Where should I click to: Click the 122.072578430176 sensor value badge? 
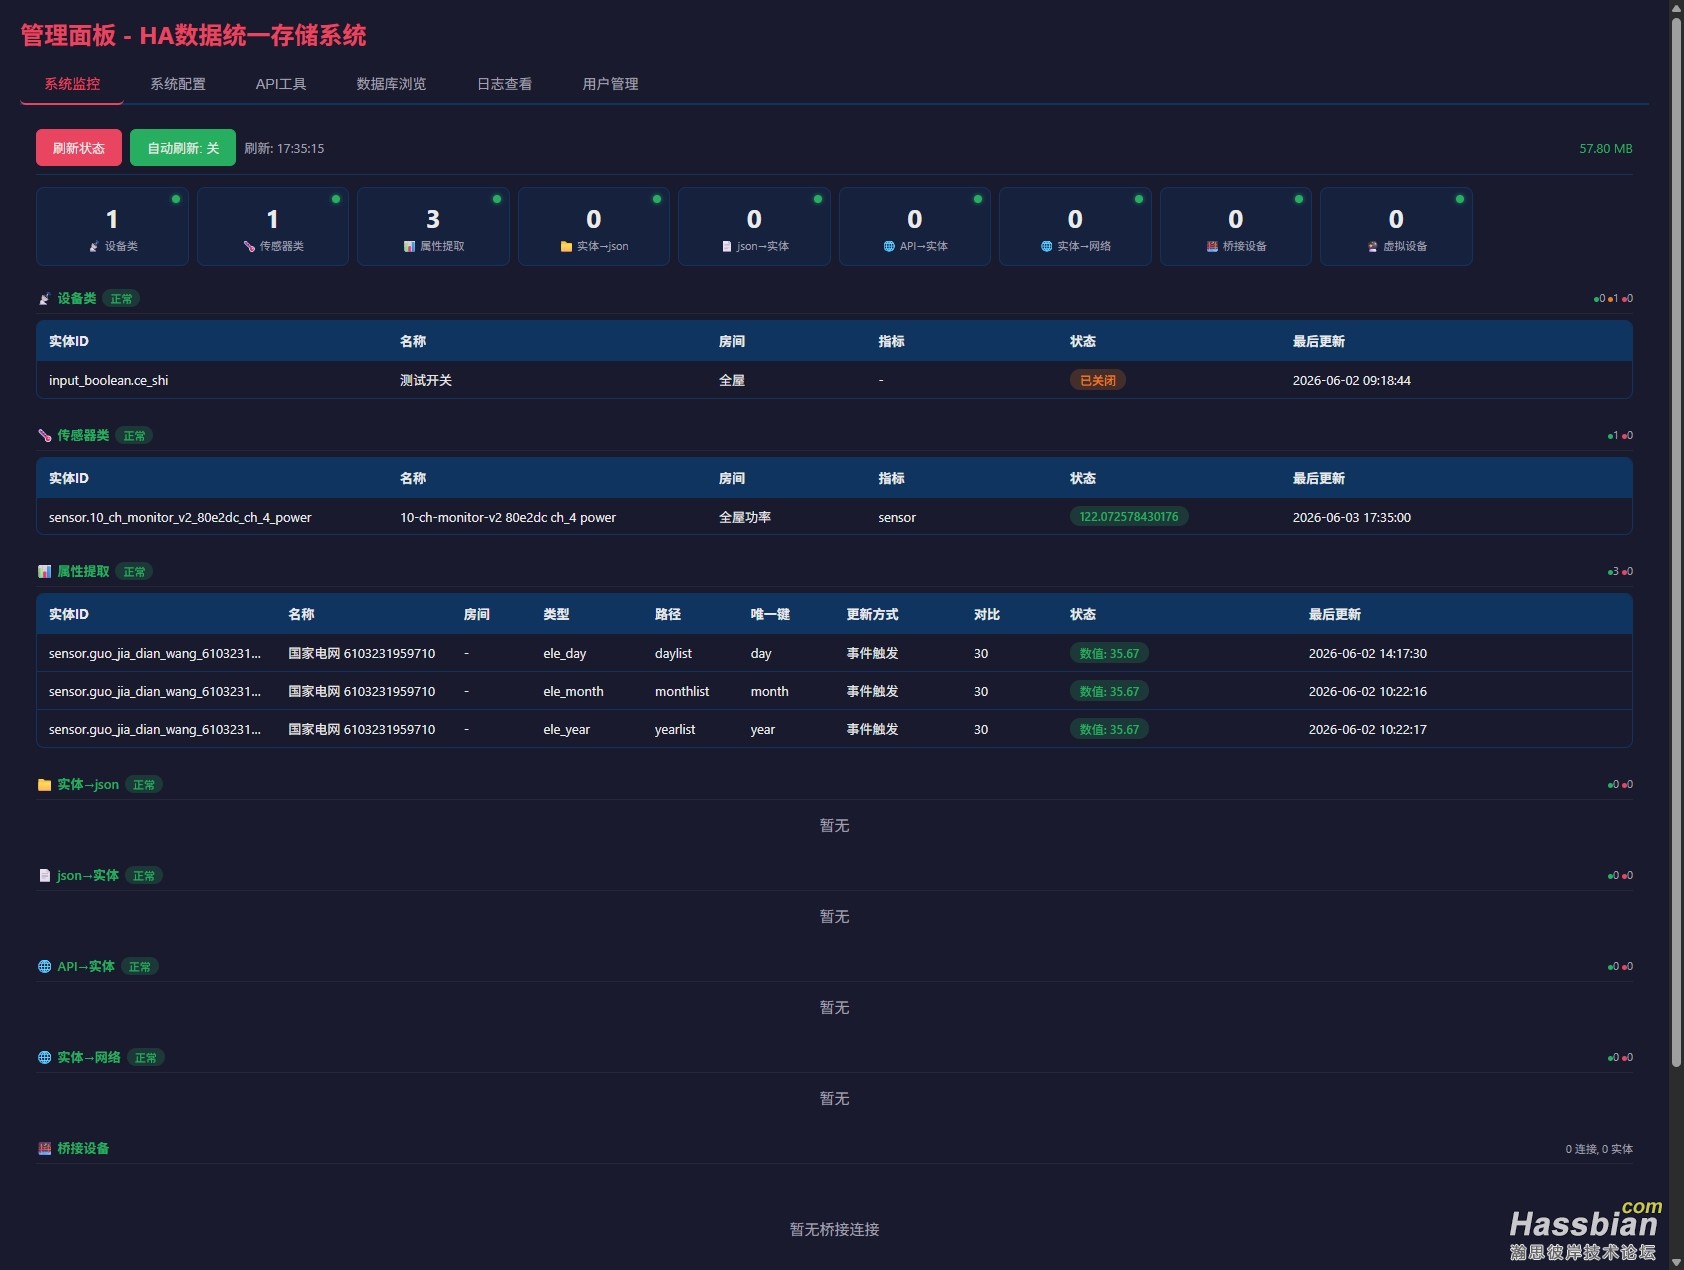[1129, 517]
